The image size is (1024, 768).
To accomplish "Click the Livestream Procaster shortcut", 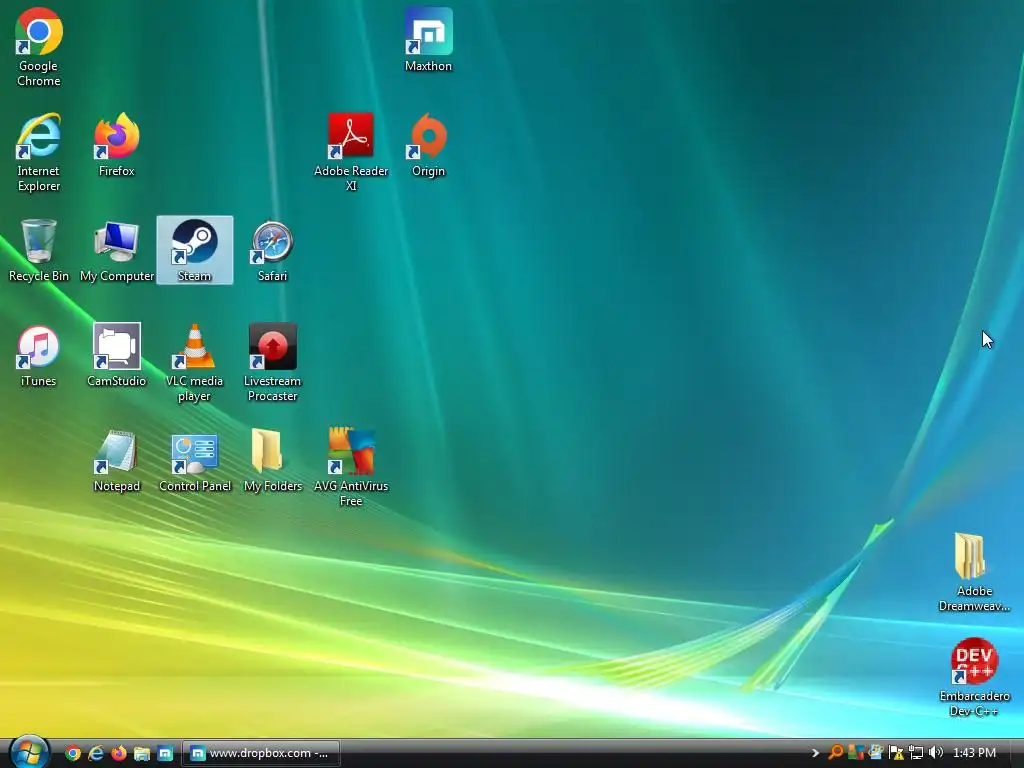I will pos(272,362).
